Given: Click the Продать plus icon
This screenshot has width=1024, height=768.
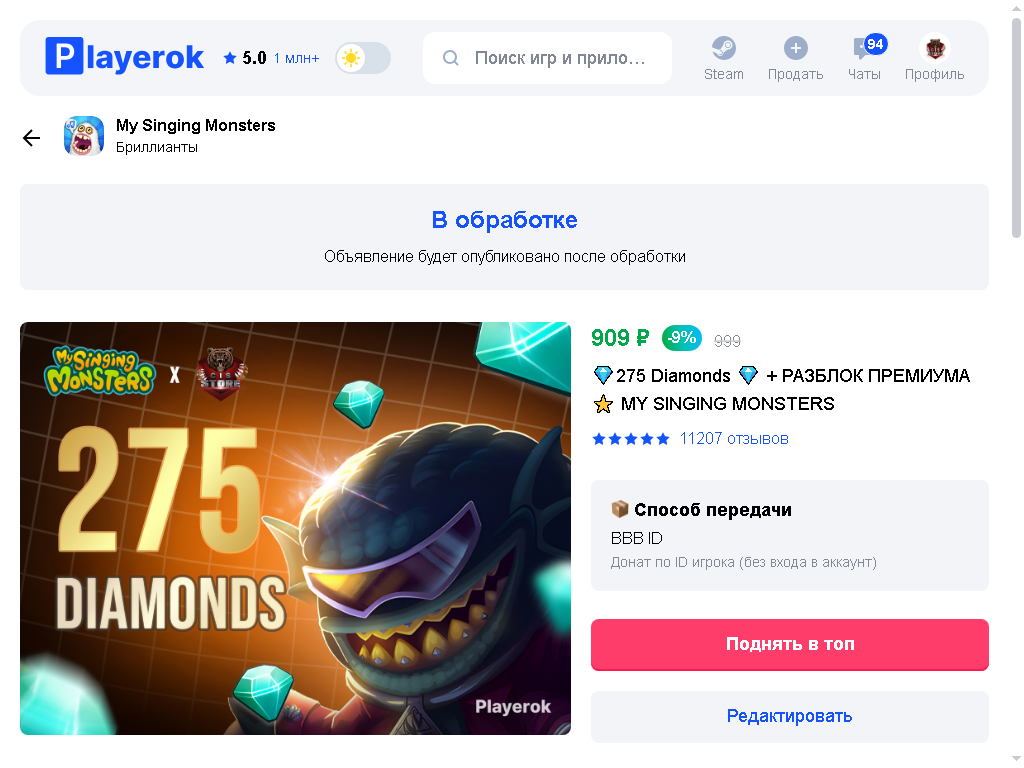Looking at the screenshot, I should [795, 48].
